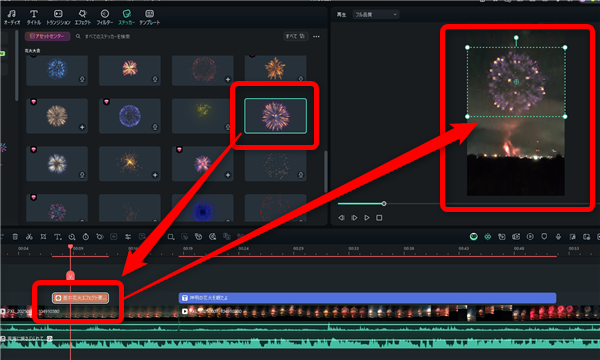The height and width of the screenshot is (360, 600).
Task: Click the trash delete icon in timeline toolbar
Action: [15, 237]
